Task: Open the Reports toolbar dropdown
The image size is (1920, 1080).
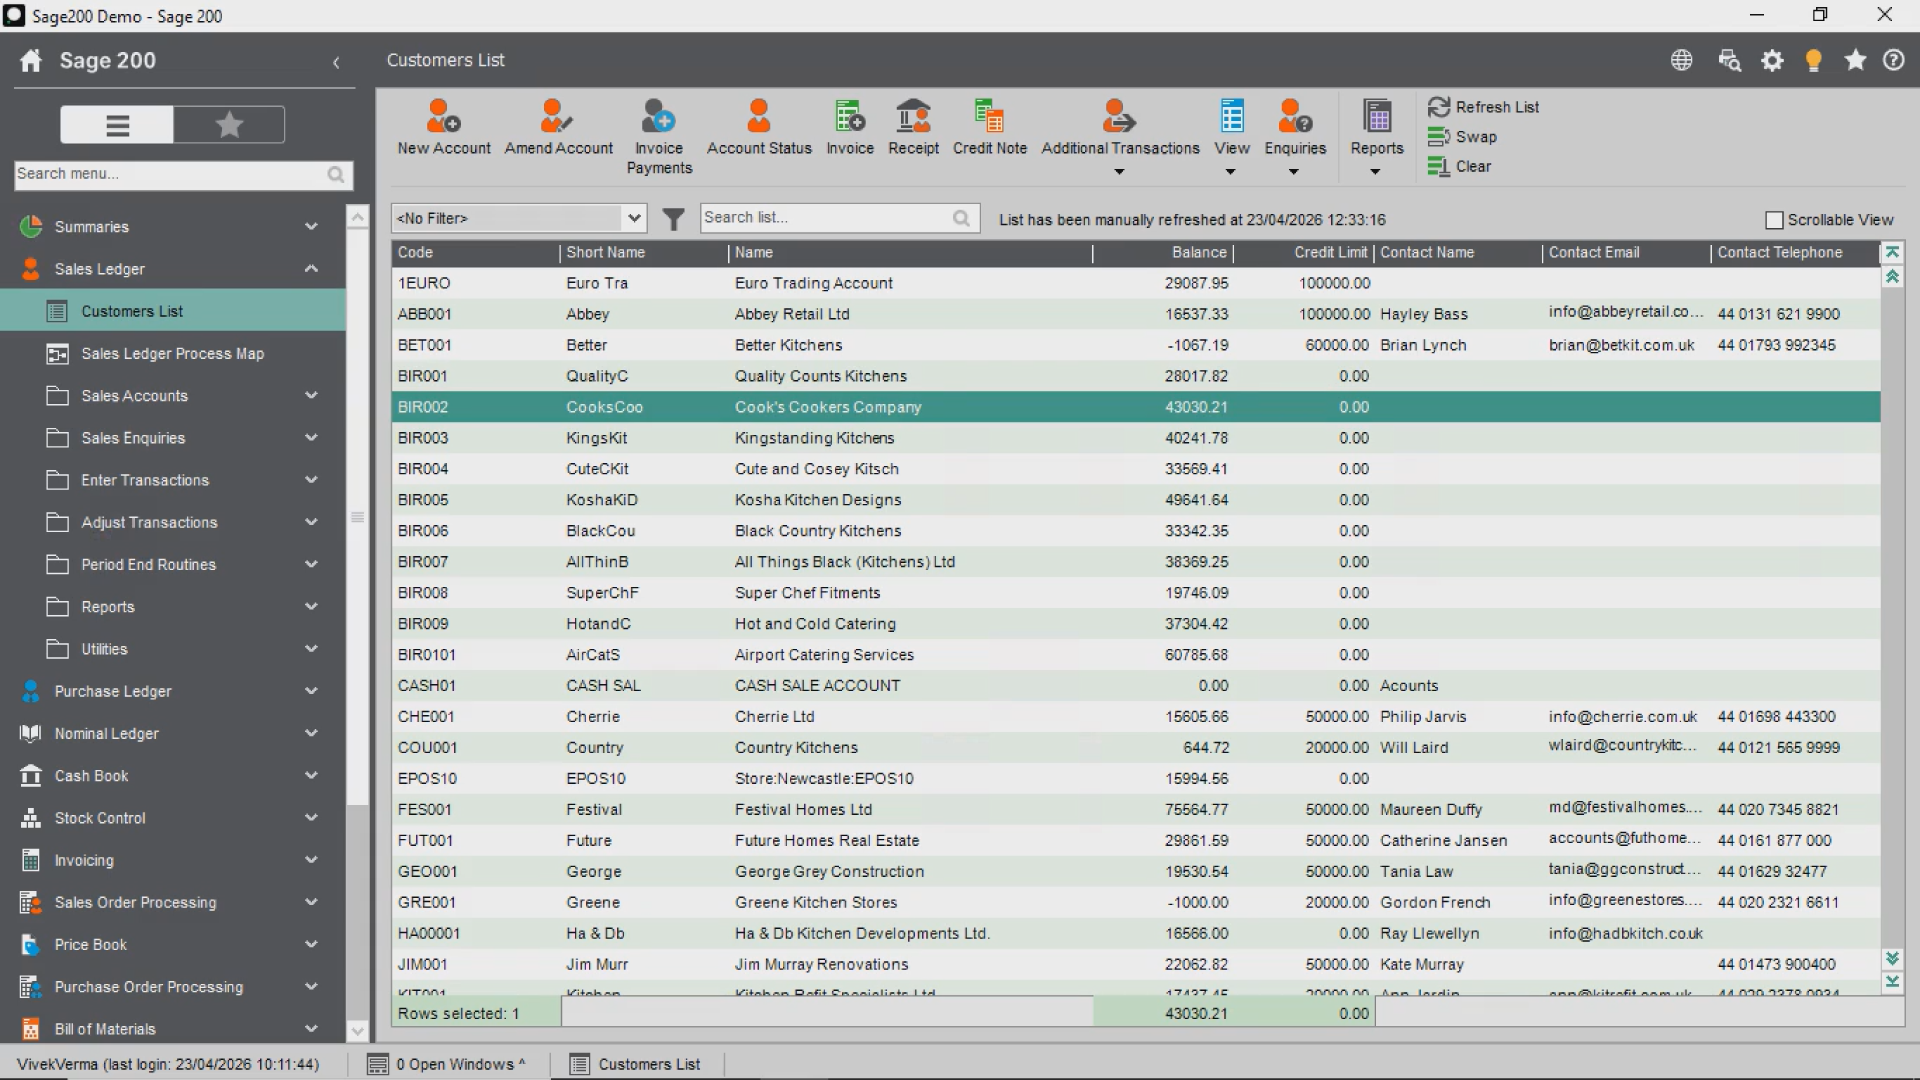Action: tap(1377, 137)
